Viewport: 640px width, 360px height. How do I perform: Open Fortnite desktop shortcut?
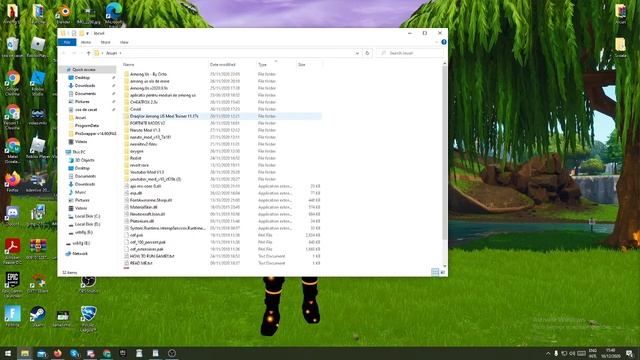click(13, 317)
